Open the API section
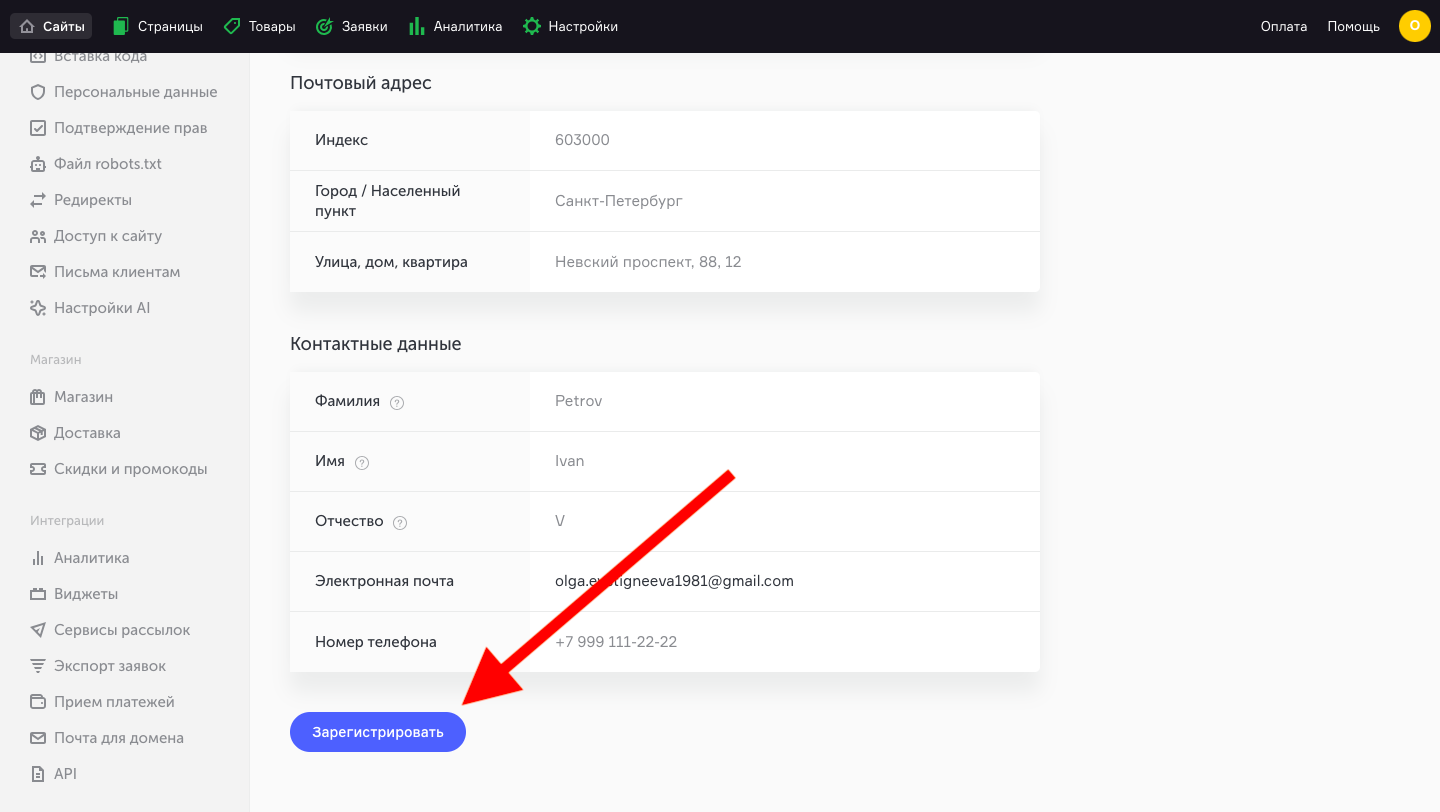1440x812 pixels. (65, 774)
